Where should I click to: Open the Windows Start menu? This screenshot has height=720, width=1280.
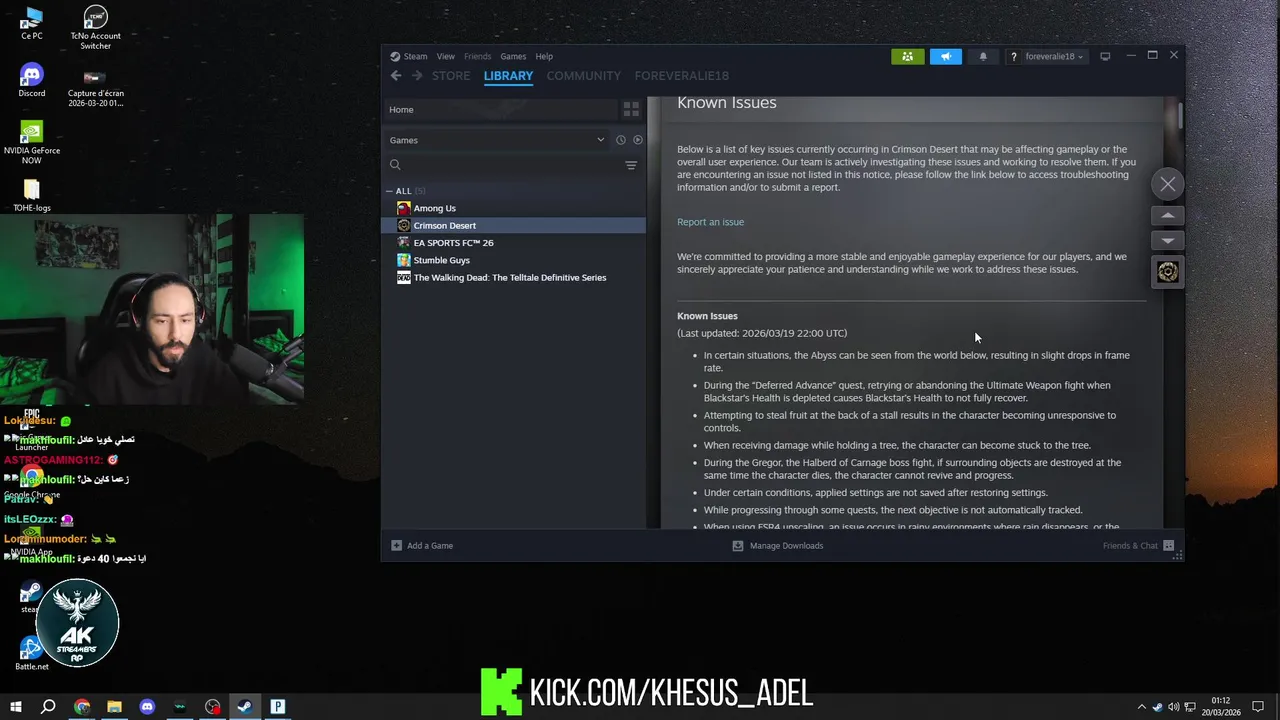[x=16, y=707]
